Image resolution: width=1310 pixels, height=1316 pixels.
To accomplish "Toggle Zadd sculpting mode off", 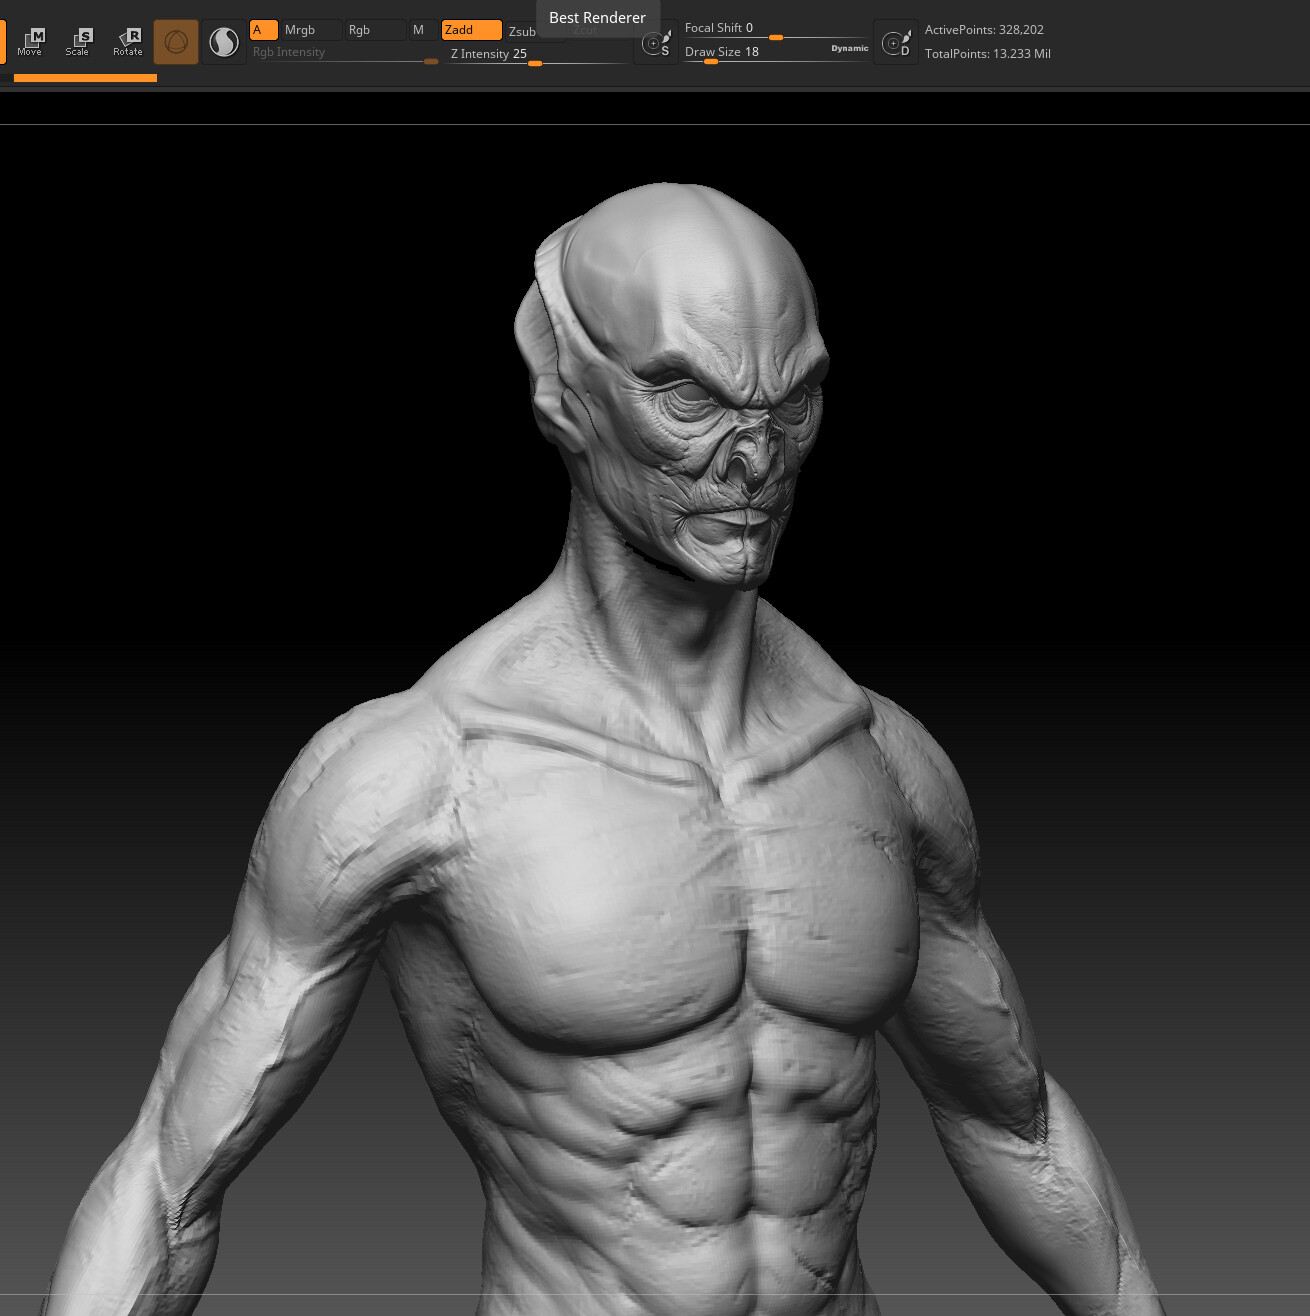I will [x=470, y=30].
